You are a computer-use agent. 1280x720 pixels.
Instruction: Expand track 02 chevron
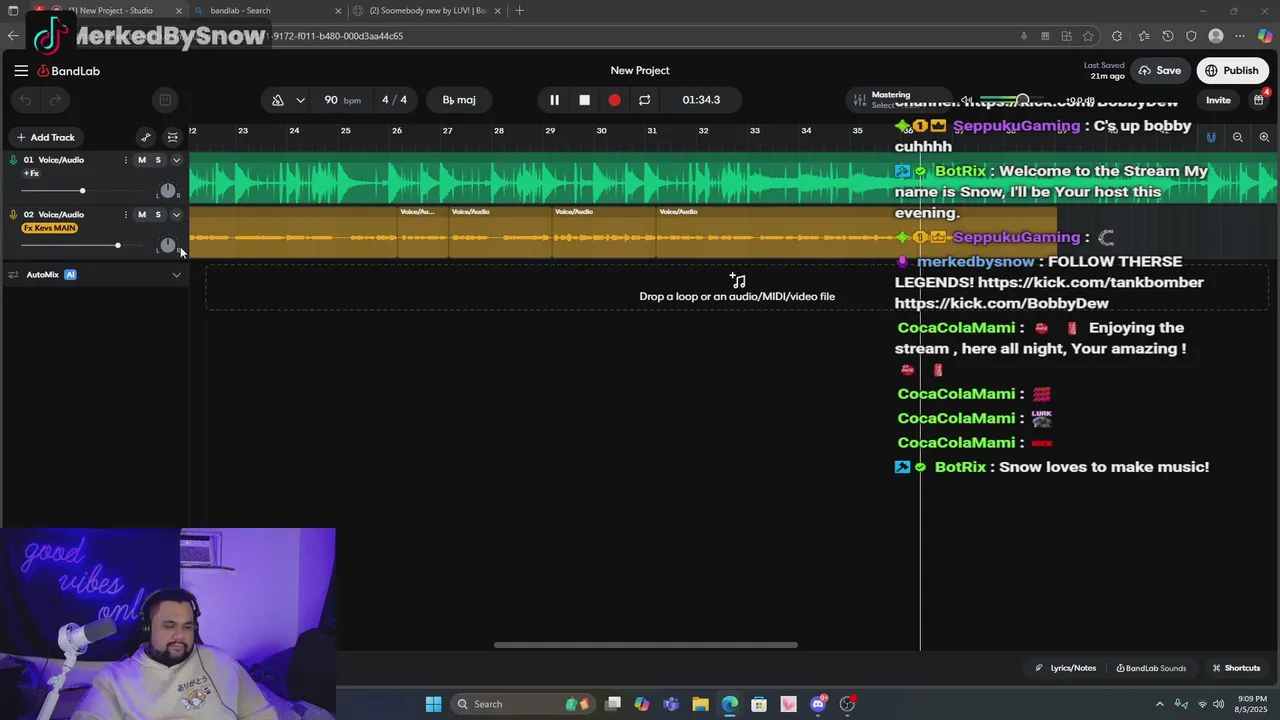pyautogui.click(x=176, y=214)
